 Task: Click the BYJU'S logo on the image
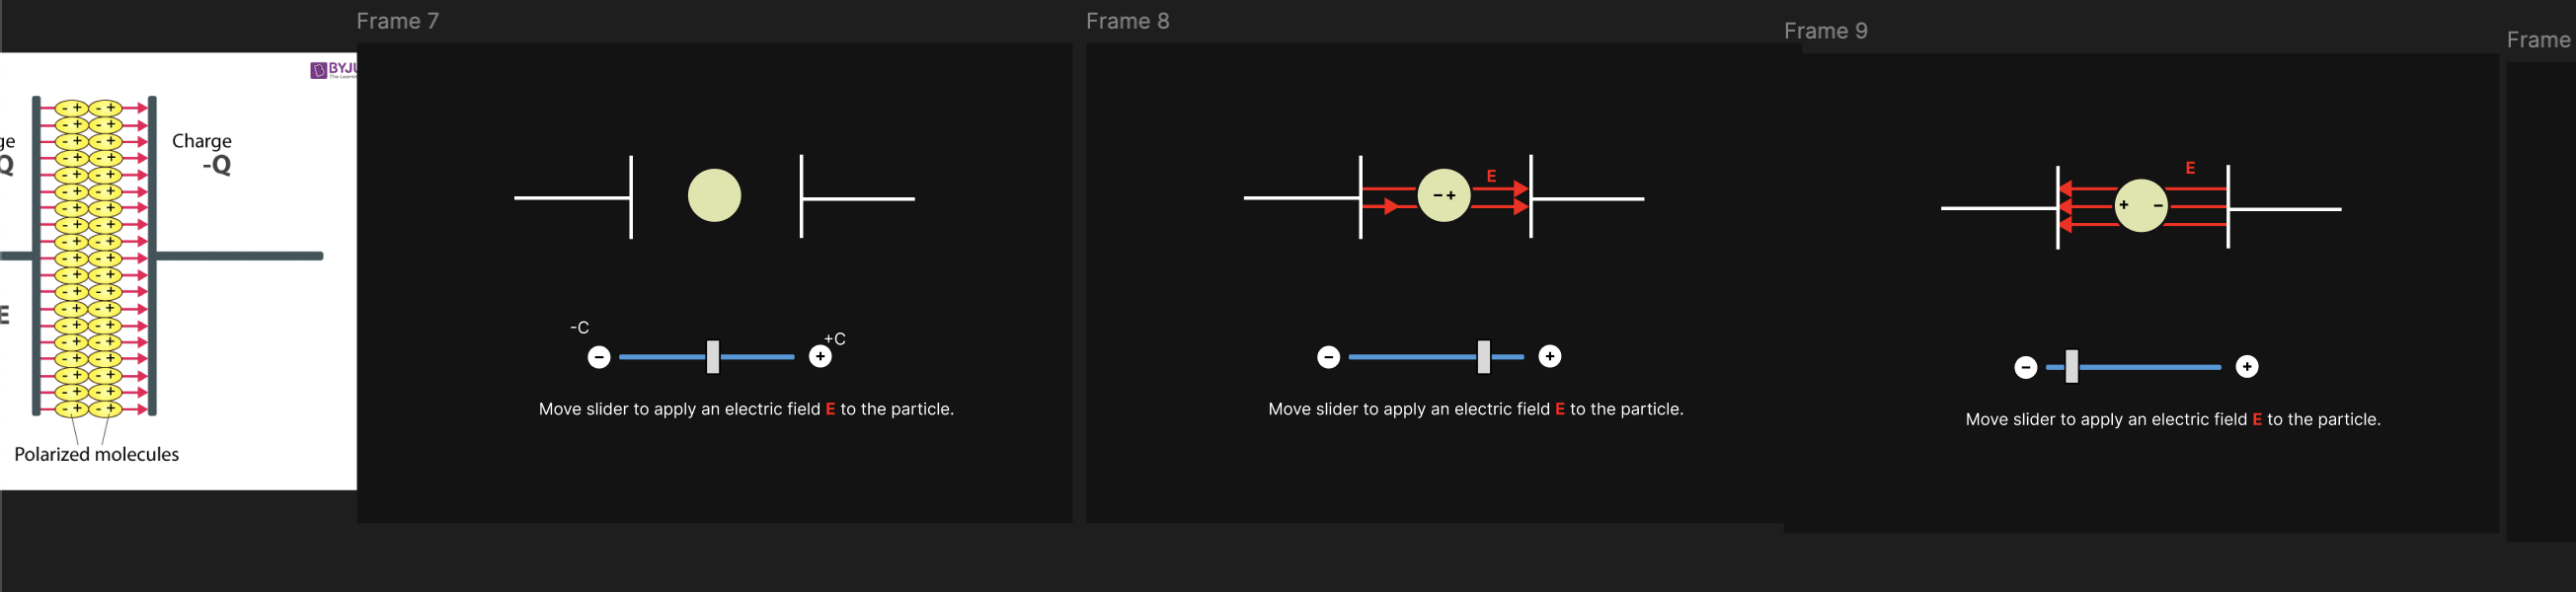click(x=334, y=70)
